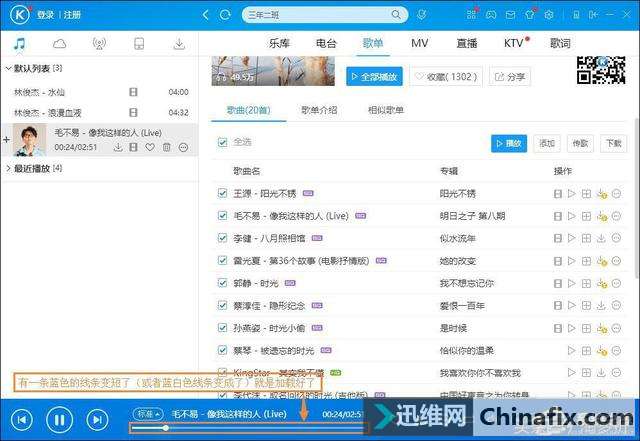Play MV for 雷光夏 - 第36个故事
640x441 pixels.
click(558, 261)
